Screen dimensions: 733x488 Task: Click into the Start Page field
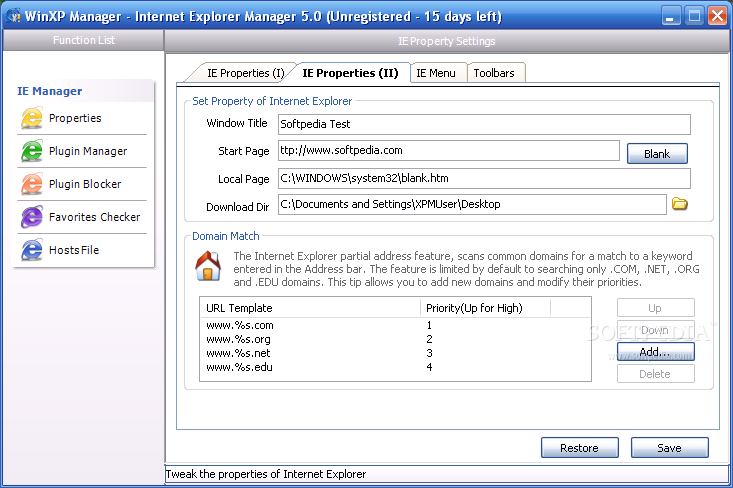tap(449, 151)
